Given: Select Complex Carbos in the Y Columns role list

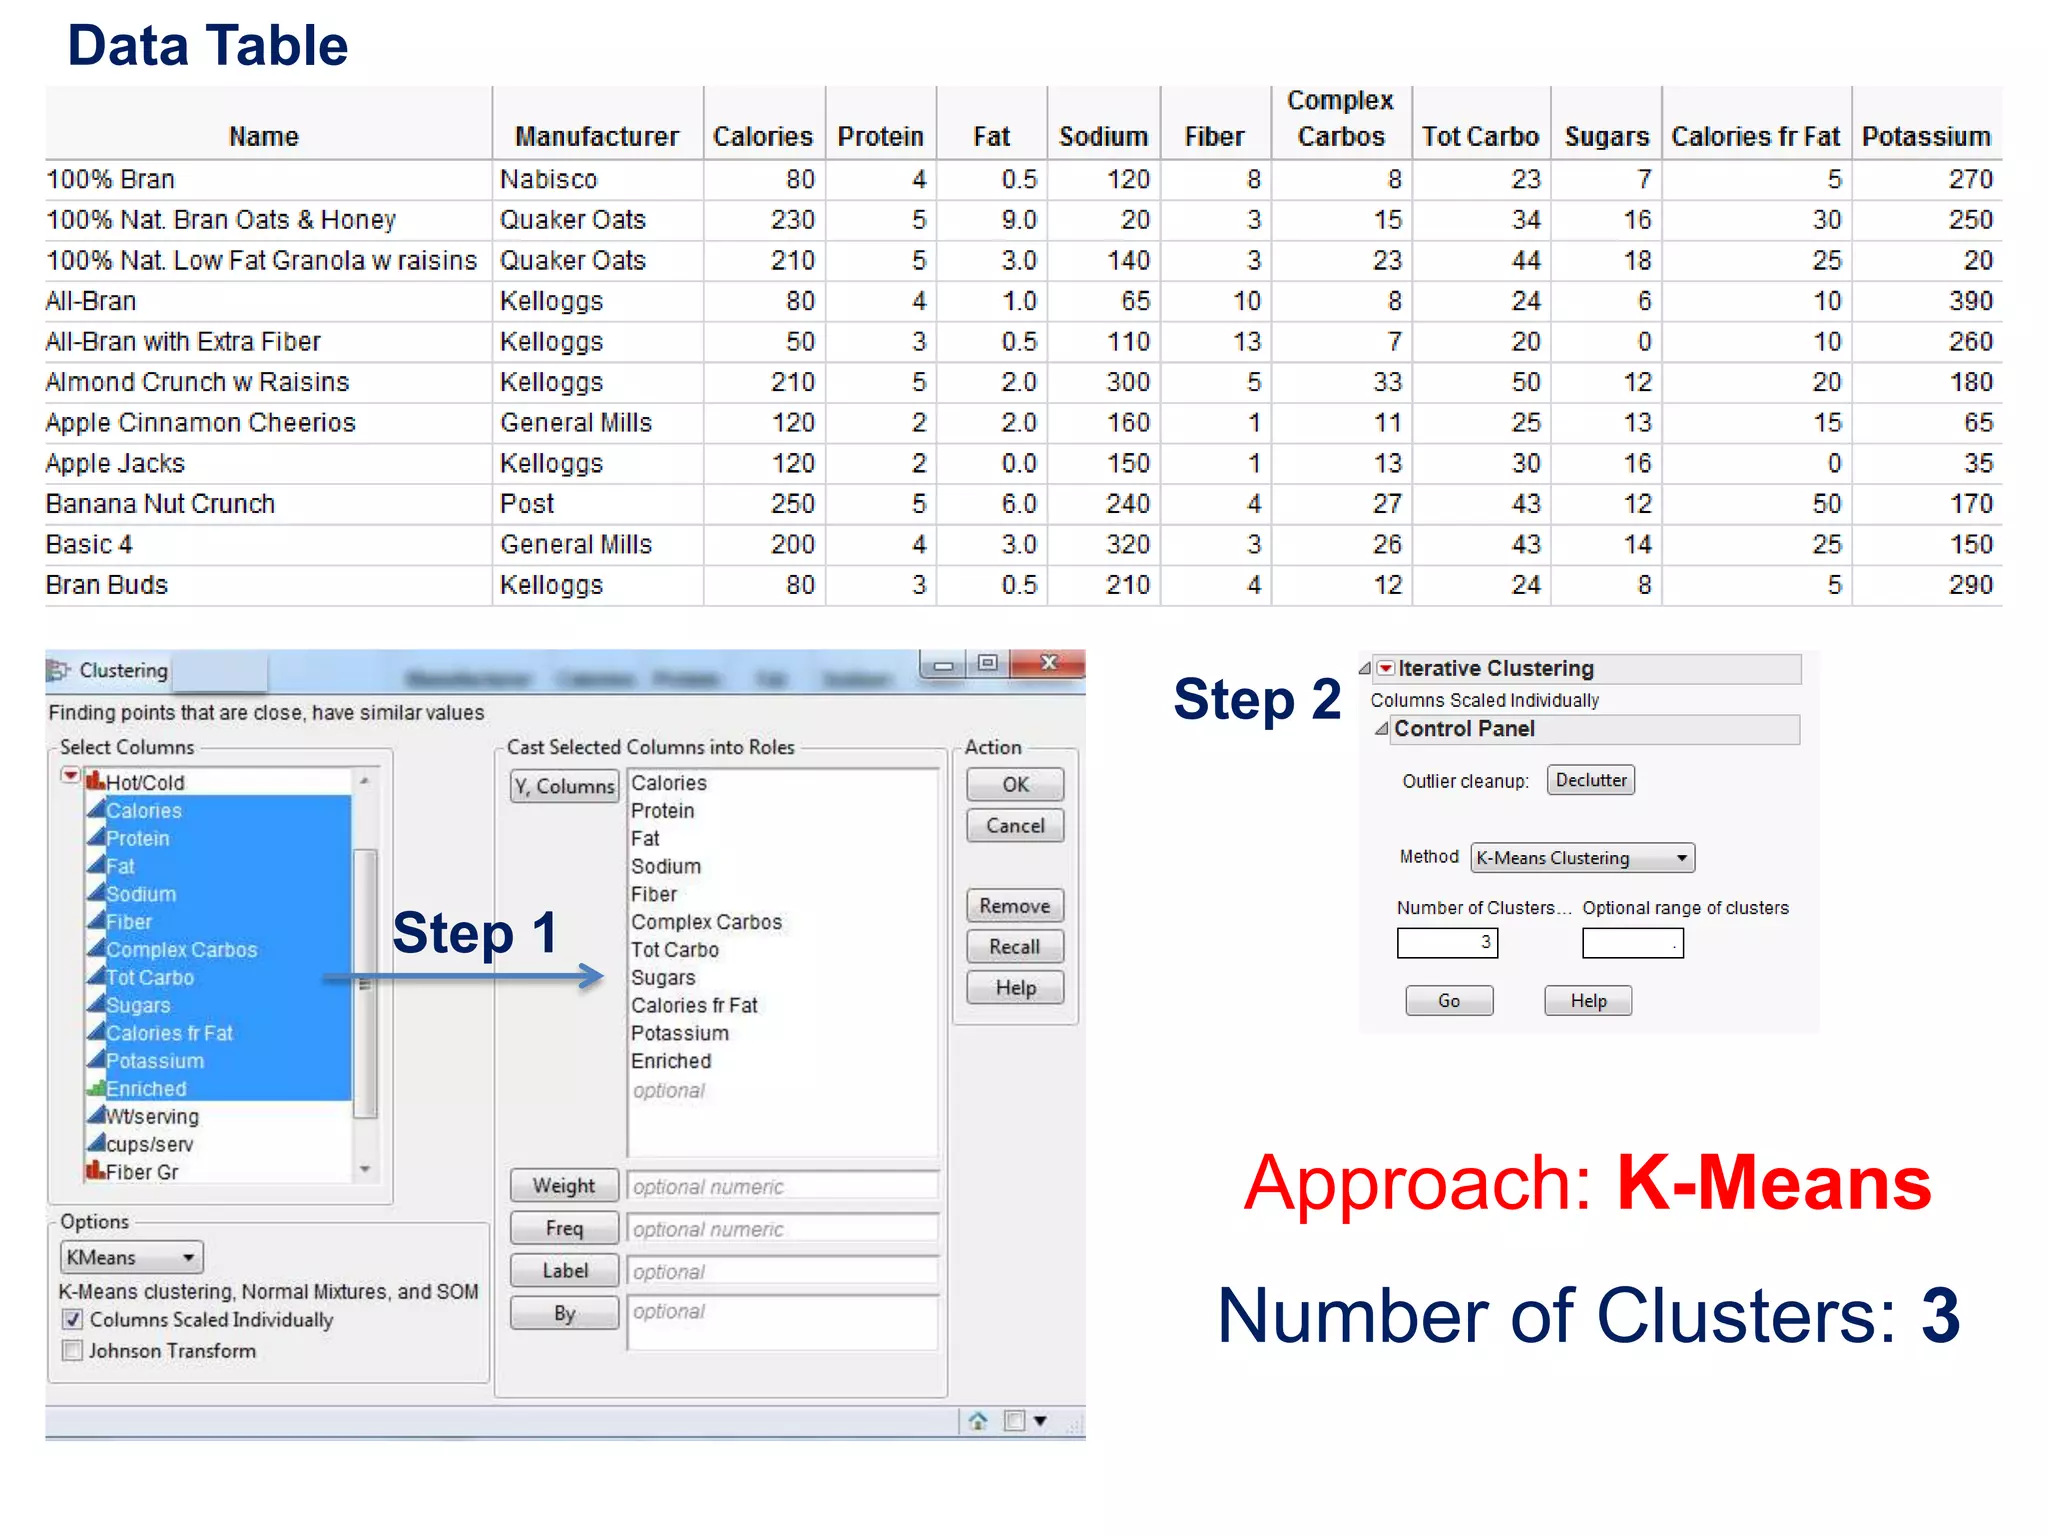Looking at the screenshot, I should [706, 922].
